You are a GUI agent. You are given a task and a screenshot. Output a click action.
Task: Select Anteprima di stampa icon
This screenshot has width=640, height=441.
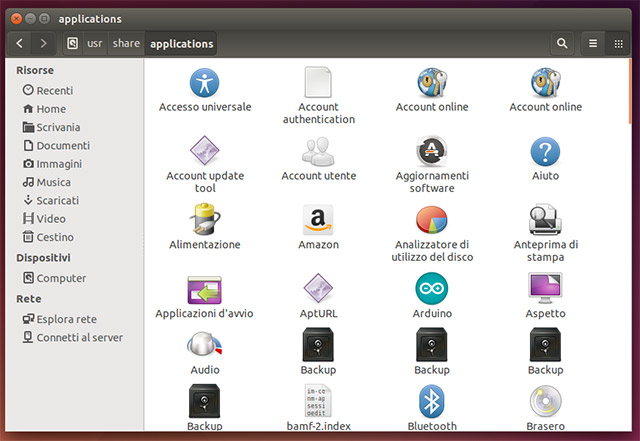pyautogui.click(x=545, y=220)
